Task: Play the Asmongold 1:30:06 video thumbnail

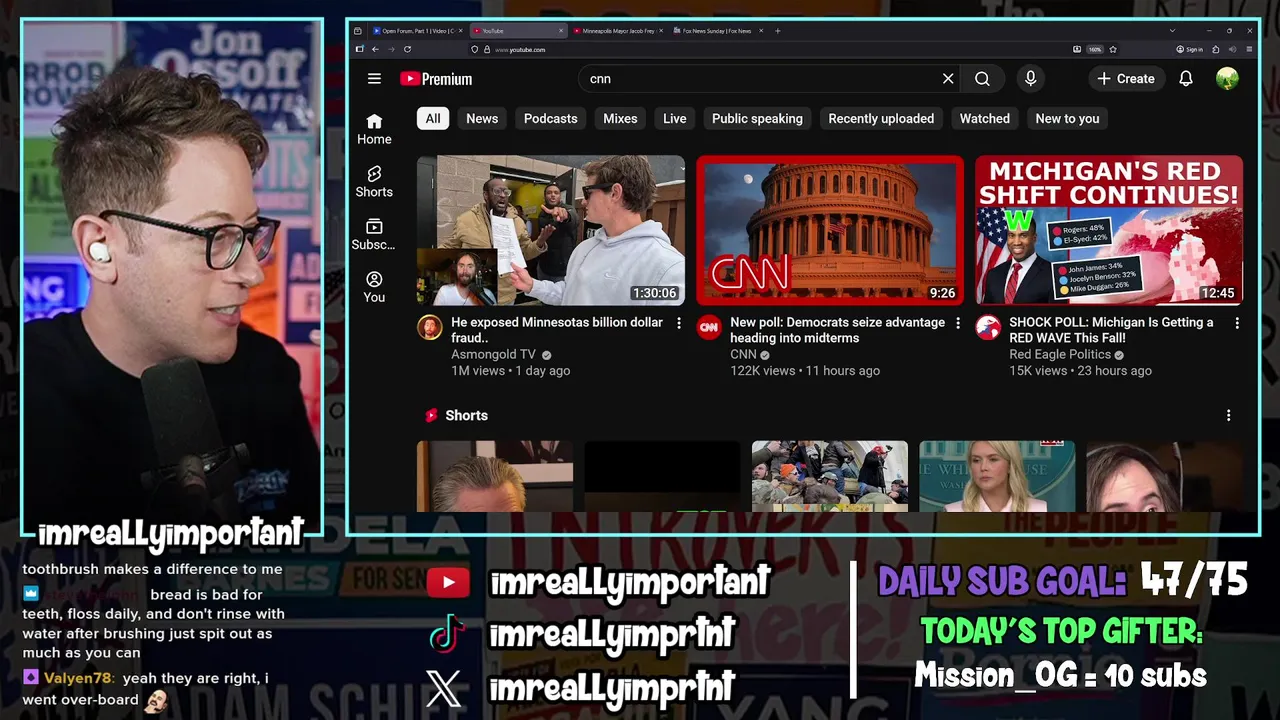Action: click(x=551, y=230)
